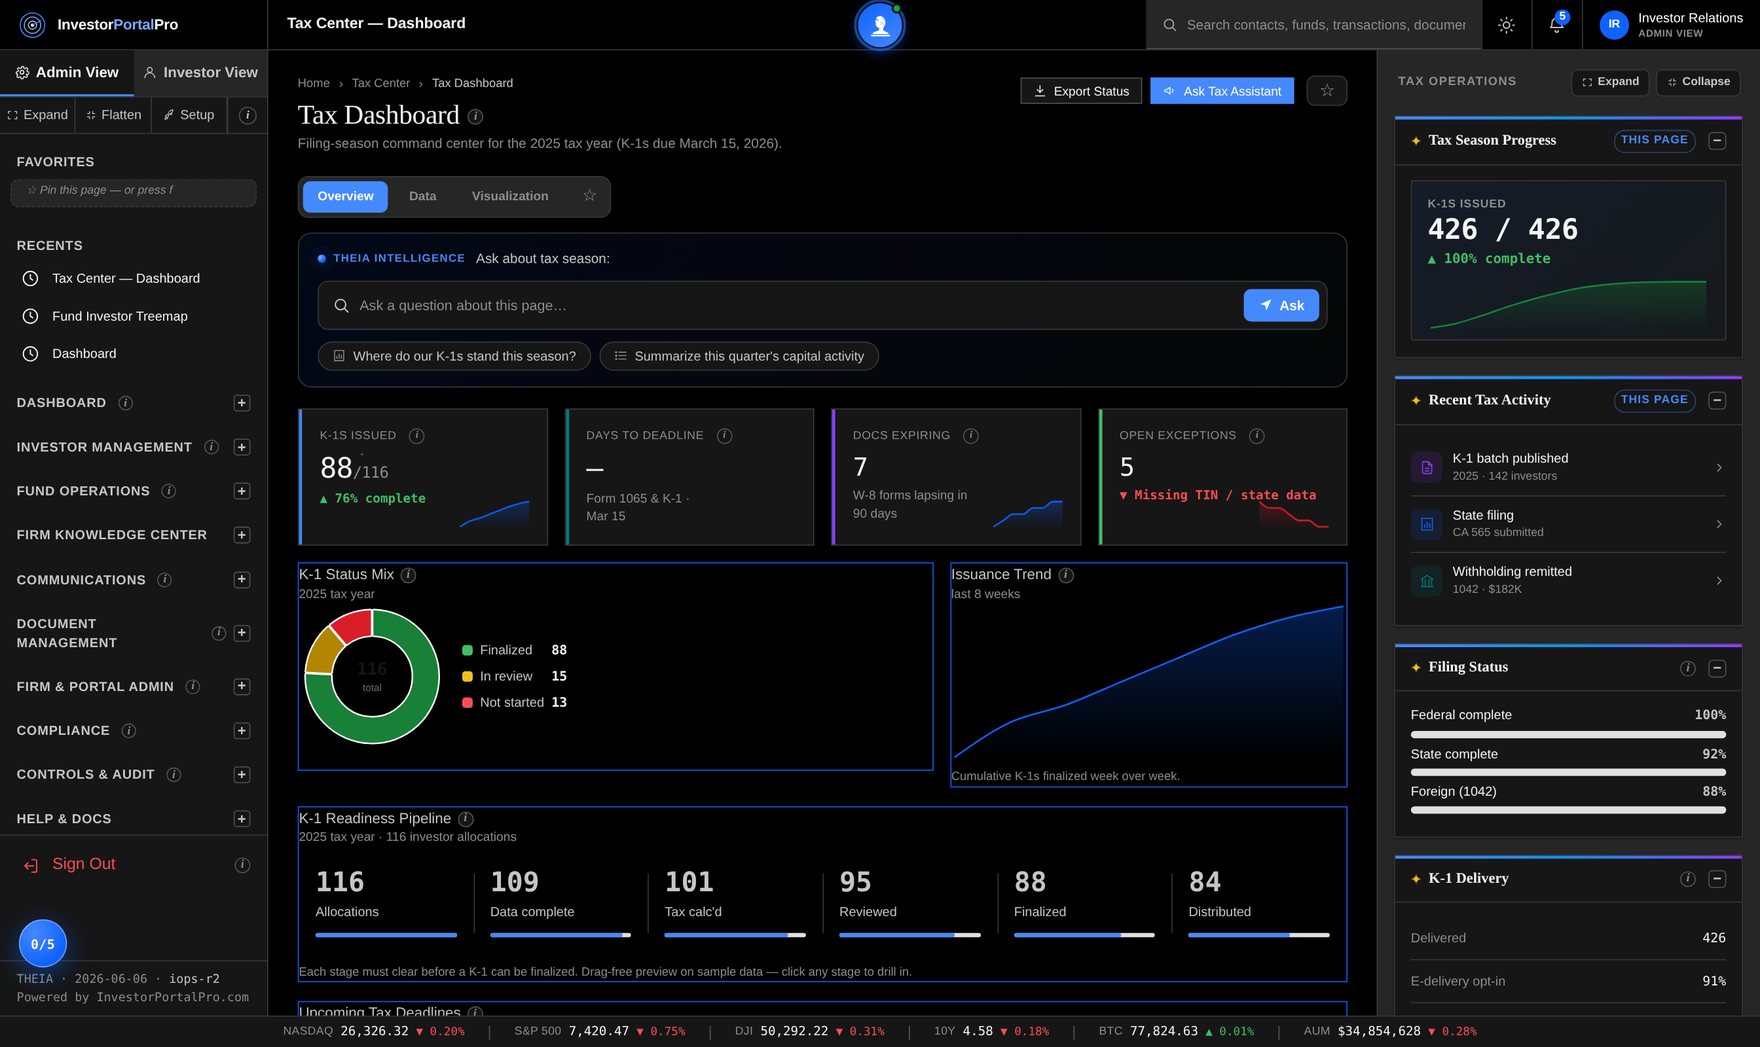This screenshot has height=1047, width=1760.
Task: Click the State filing chart icon
Action: 1427,524
